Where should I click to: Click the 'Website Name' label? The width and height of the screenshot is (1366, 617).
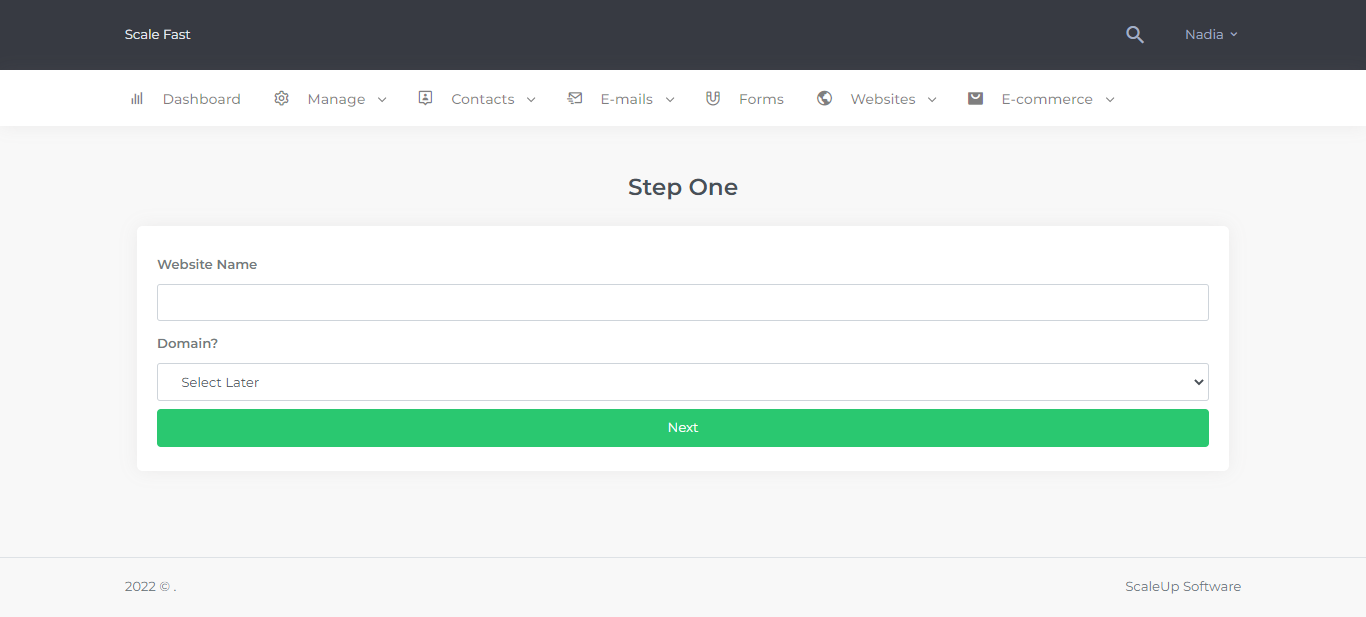pyautogui.click(x=207, y=265)
